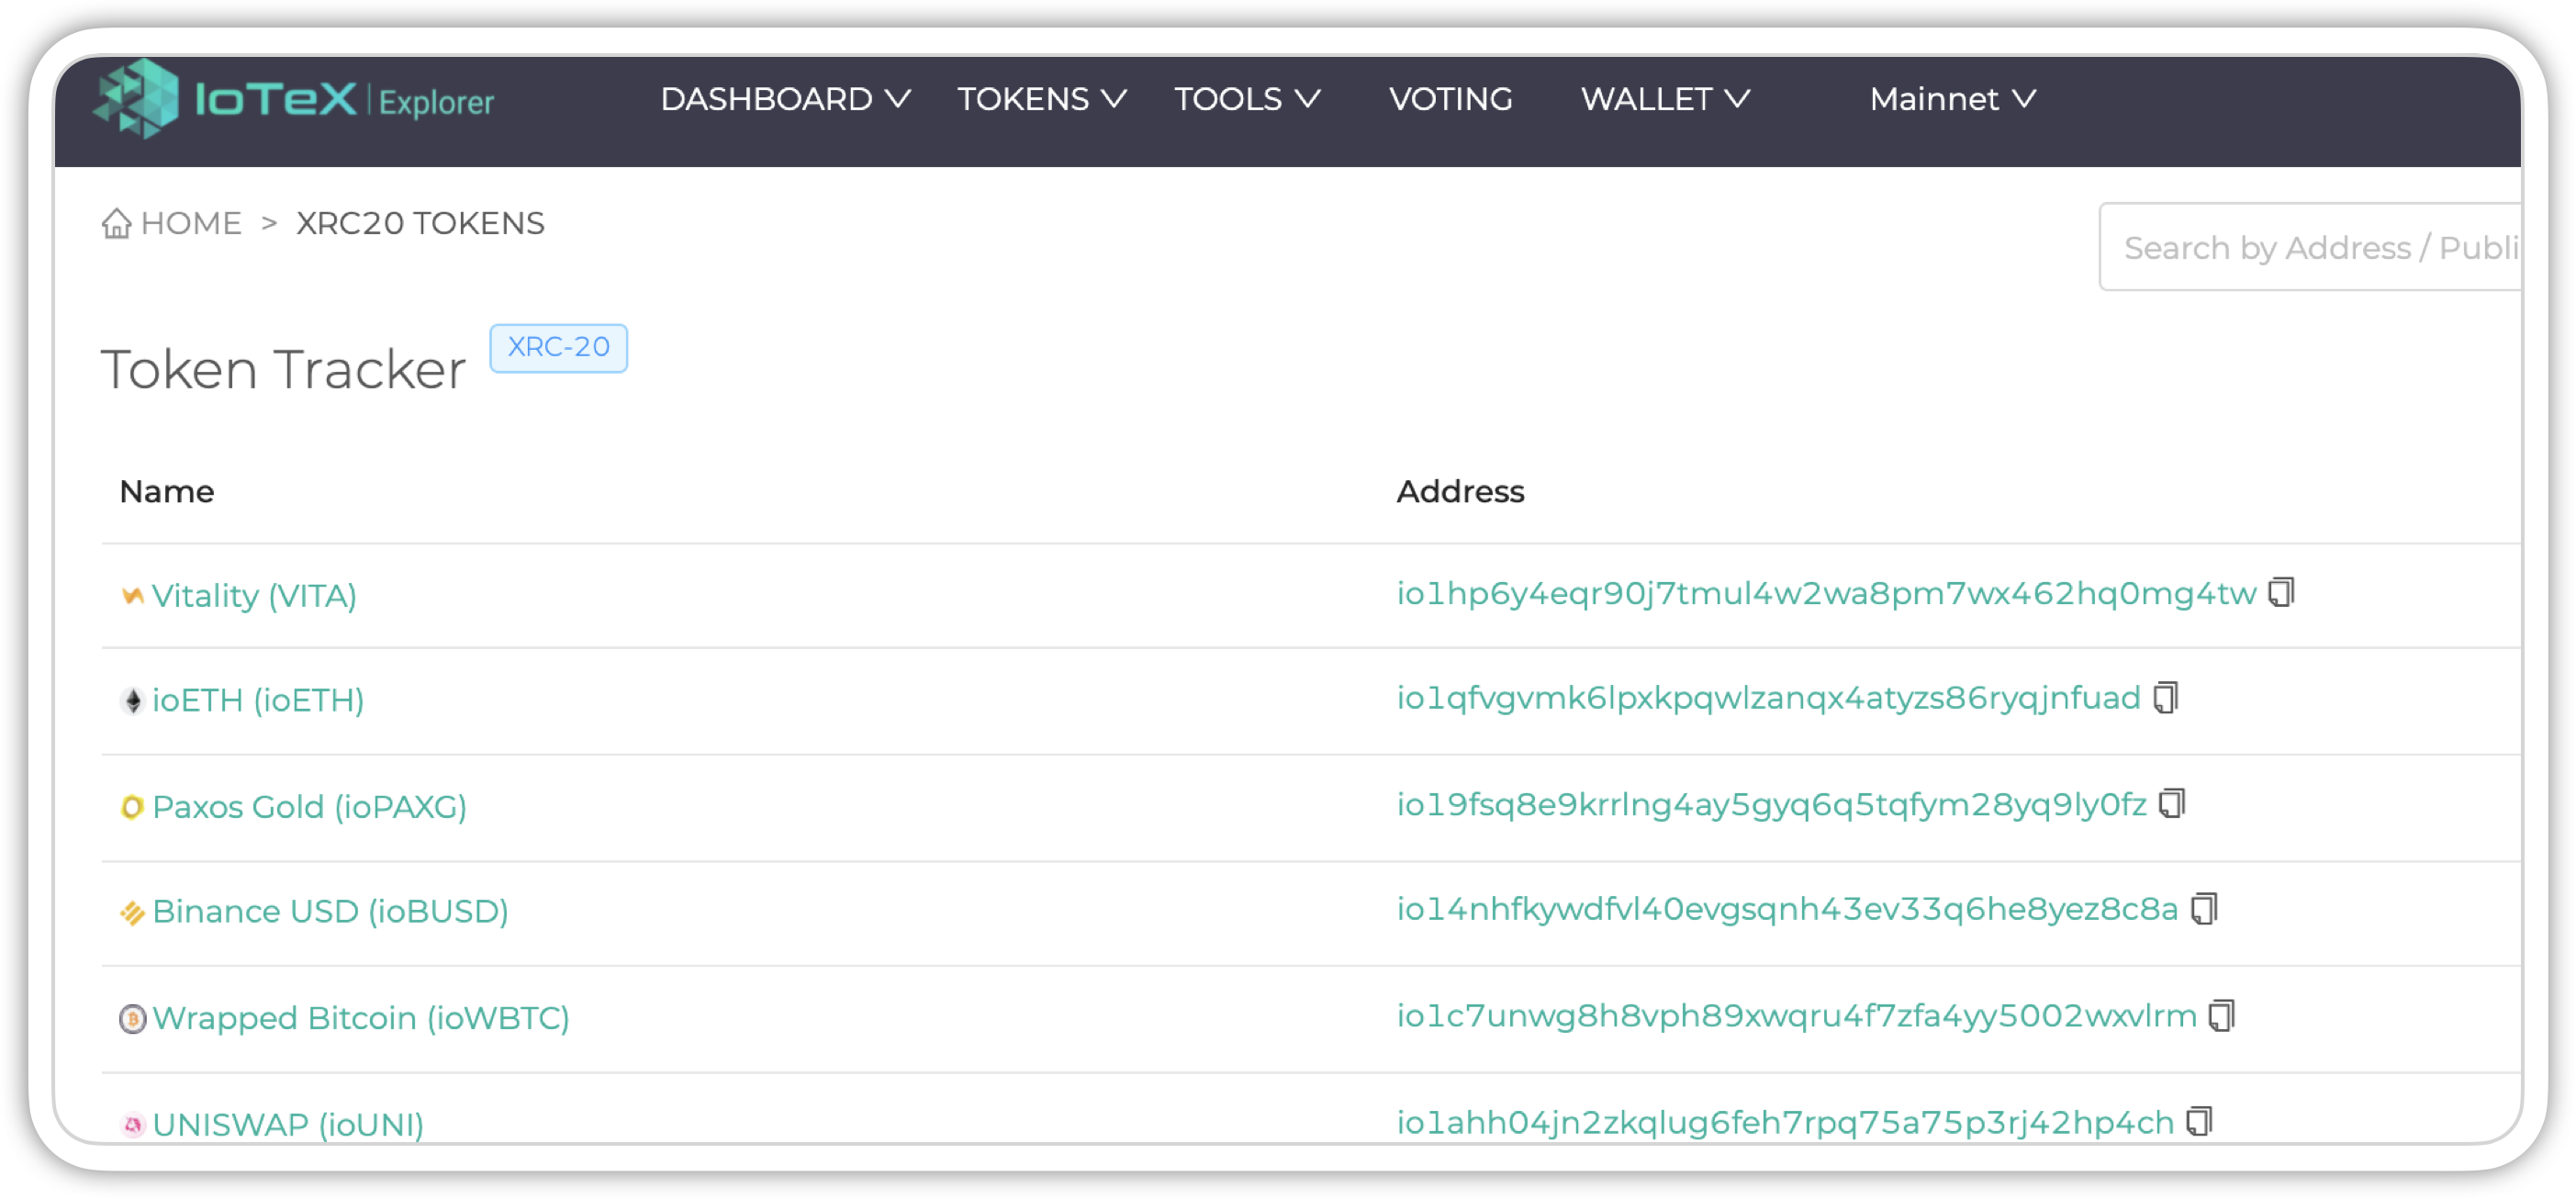Copy the UNISWAP ioUNI address
Image resolution: width=2576 pixels, height=1199 pixels.
(2199, 1122)
